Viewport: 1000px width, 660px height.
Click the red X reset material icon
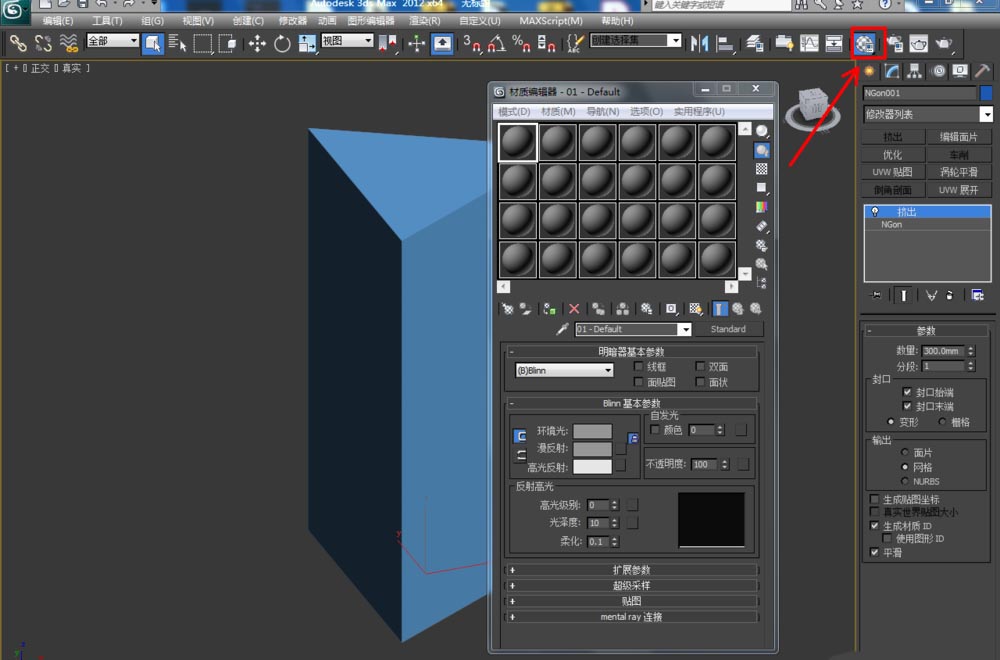(x=574, y=309)
